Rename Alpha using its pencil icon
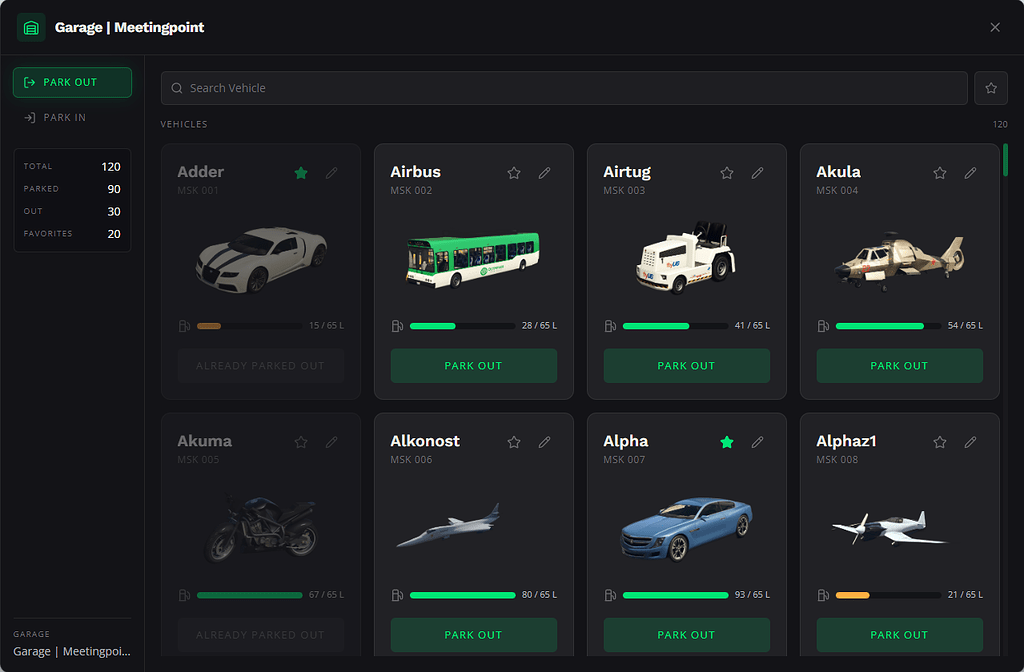The image size is (1024, 672). [x=758, y=442]
